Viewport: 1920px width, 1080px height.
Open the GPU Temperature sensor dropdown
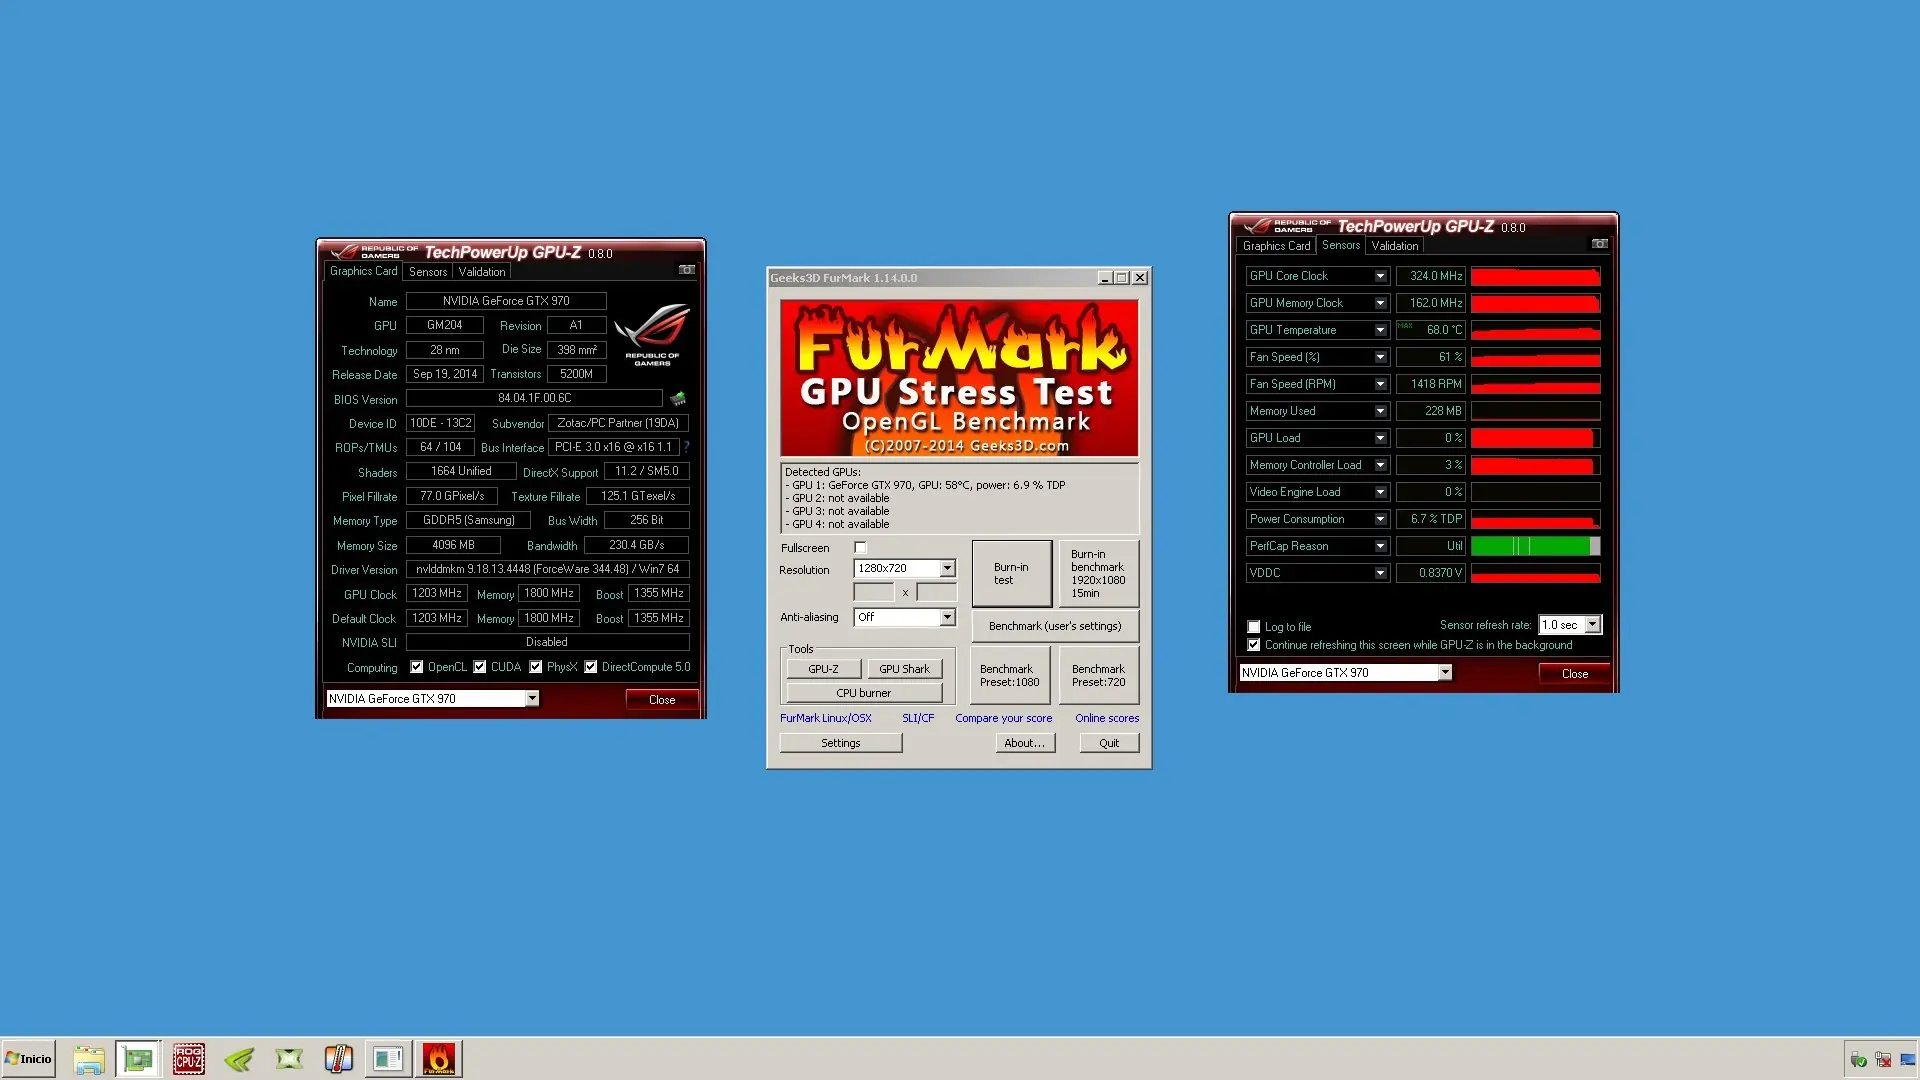coord(1380,330)
